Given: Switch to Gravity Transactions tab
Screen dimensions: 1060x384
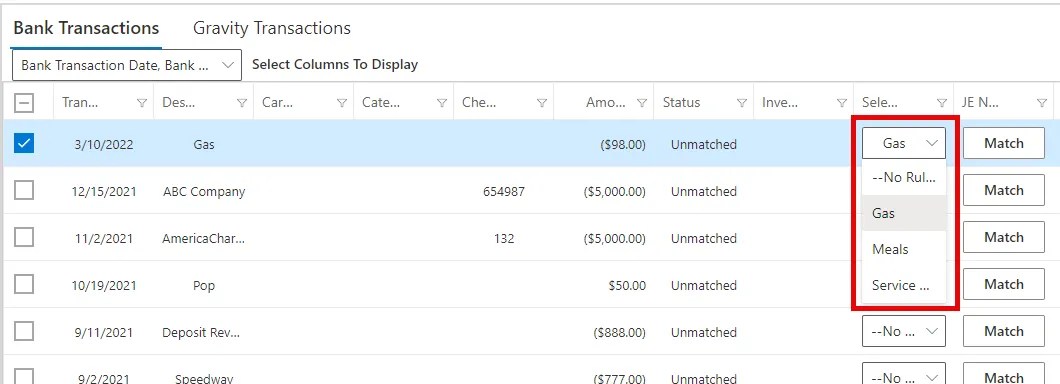Looking at the screenshot, I should [x=272, y=28].
